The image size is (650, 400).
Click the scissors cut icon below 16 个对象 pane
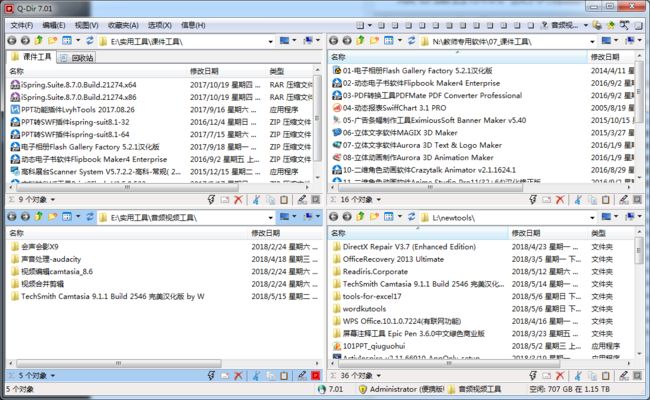pyautogui.click(x=578, y=200)
